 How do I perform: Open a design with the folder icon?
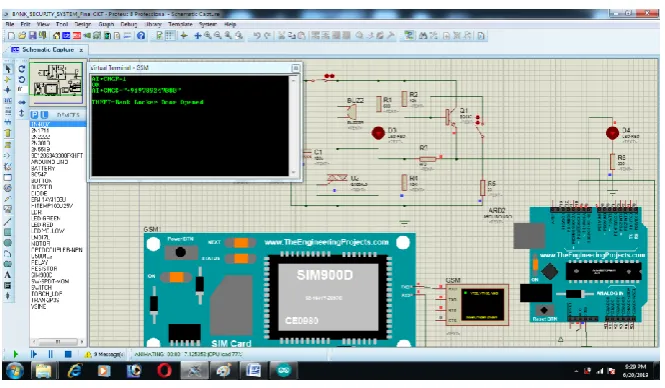(22, 36)
